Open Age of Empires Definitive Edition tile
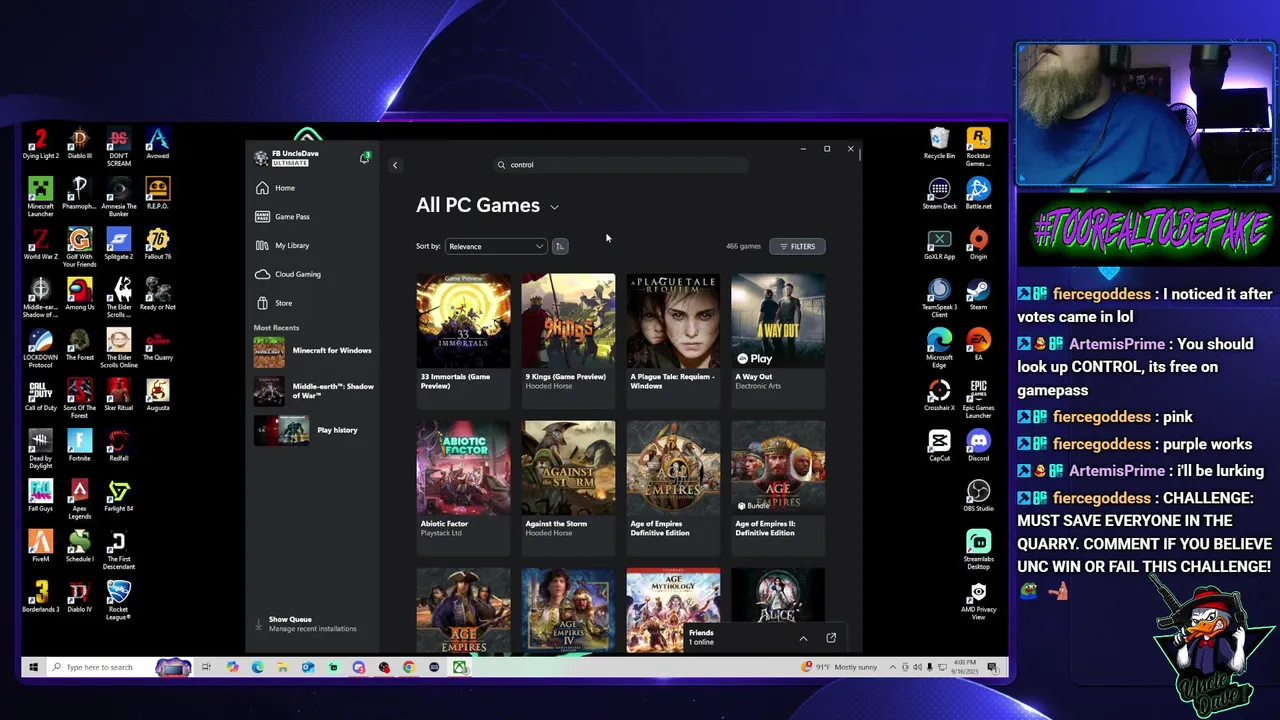Viewport: 1280px width, 720px height. pyautogui.click(x=673, y=486)
